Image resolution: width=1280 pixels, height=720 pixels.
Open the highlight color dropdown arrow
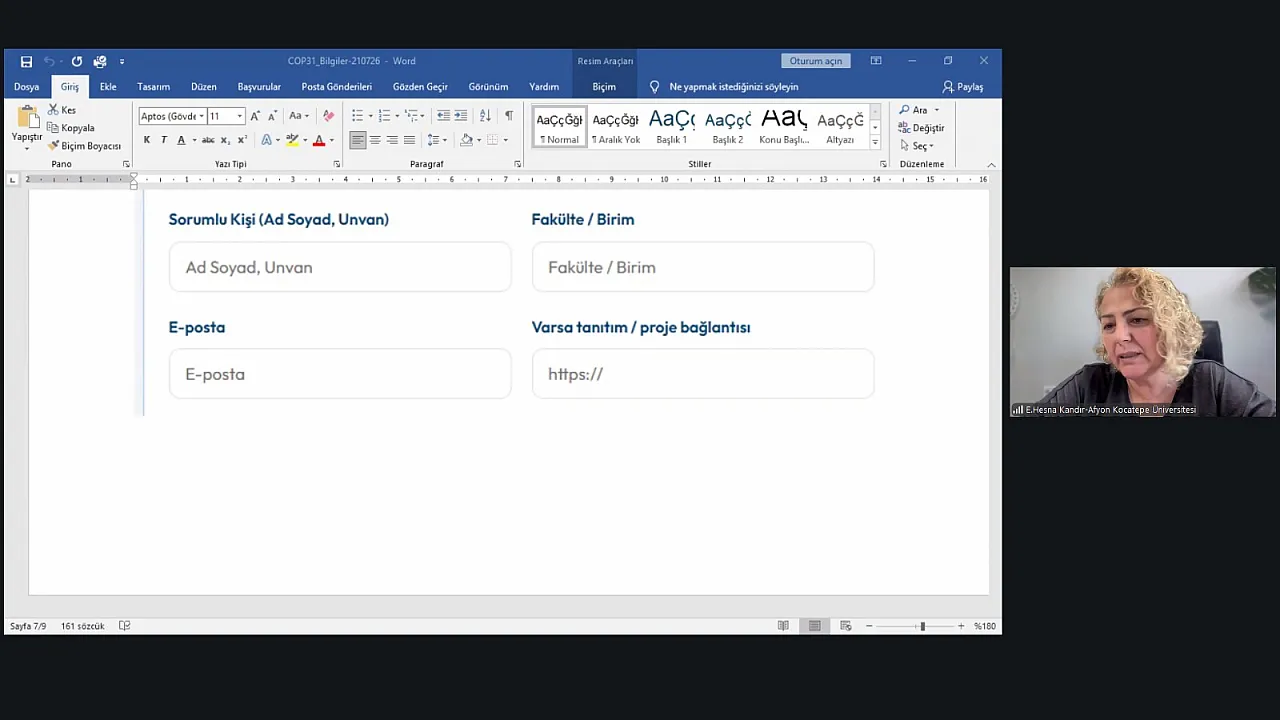click(x=303, y=140)
